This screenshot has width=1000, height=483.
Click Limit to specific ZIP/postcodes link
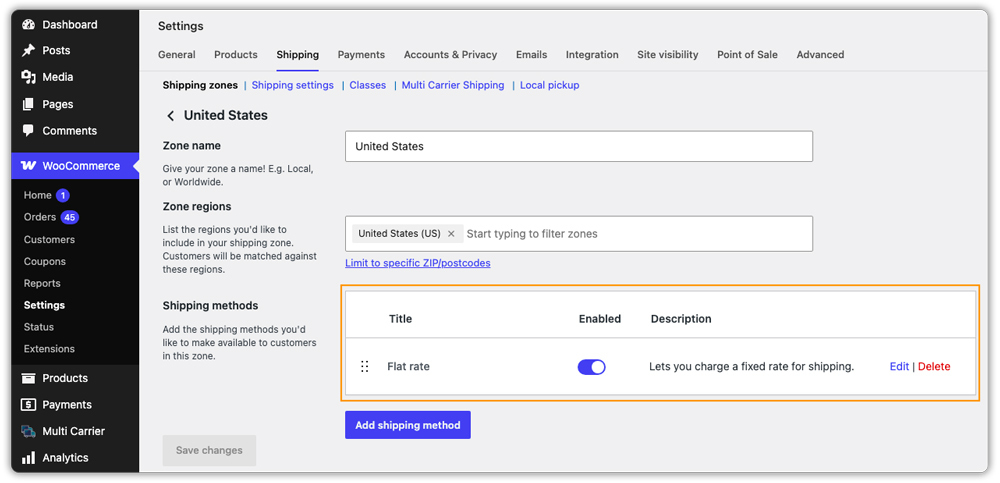pos(418,263)
